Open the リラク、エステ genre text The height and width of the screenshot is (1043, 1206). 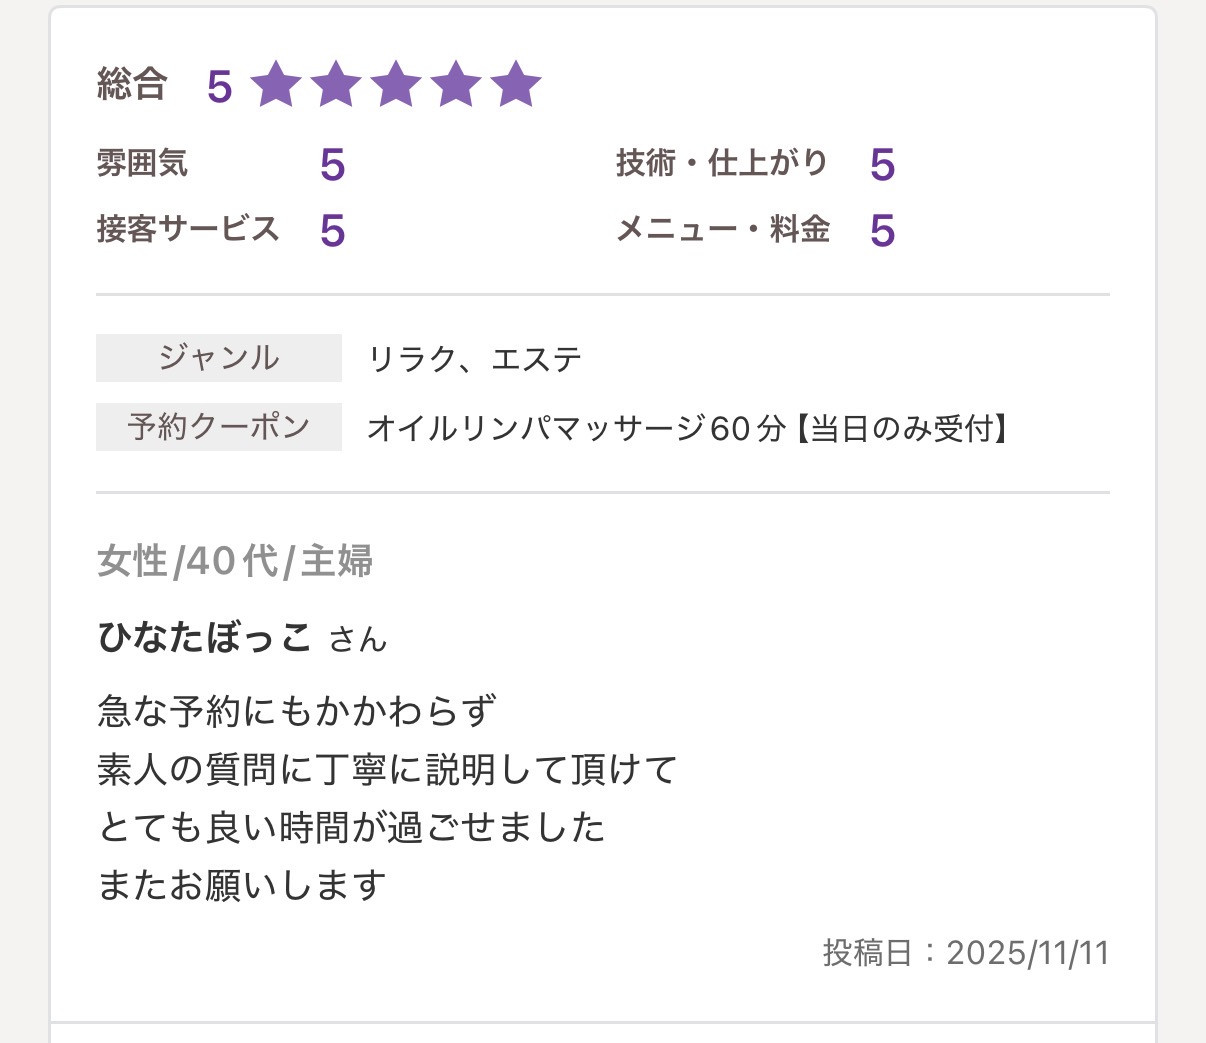pyautogui.click(x=475, y=359)
